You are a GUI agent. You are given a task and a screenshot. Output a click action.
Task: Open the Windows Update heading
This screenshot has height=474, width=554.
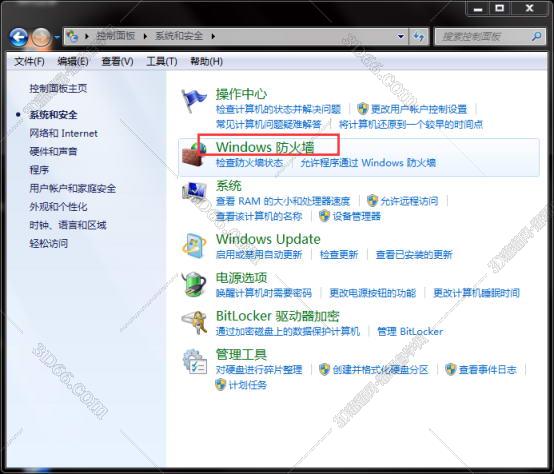[268, 239]
